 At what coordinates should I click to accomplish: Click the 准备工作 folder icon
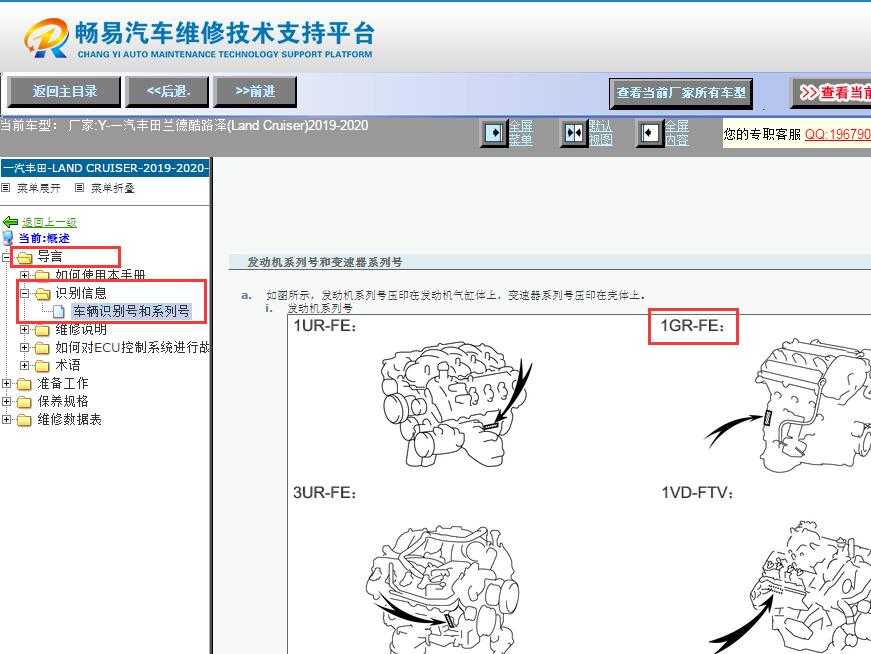tap(24, 384)
